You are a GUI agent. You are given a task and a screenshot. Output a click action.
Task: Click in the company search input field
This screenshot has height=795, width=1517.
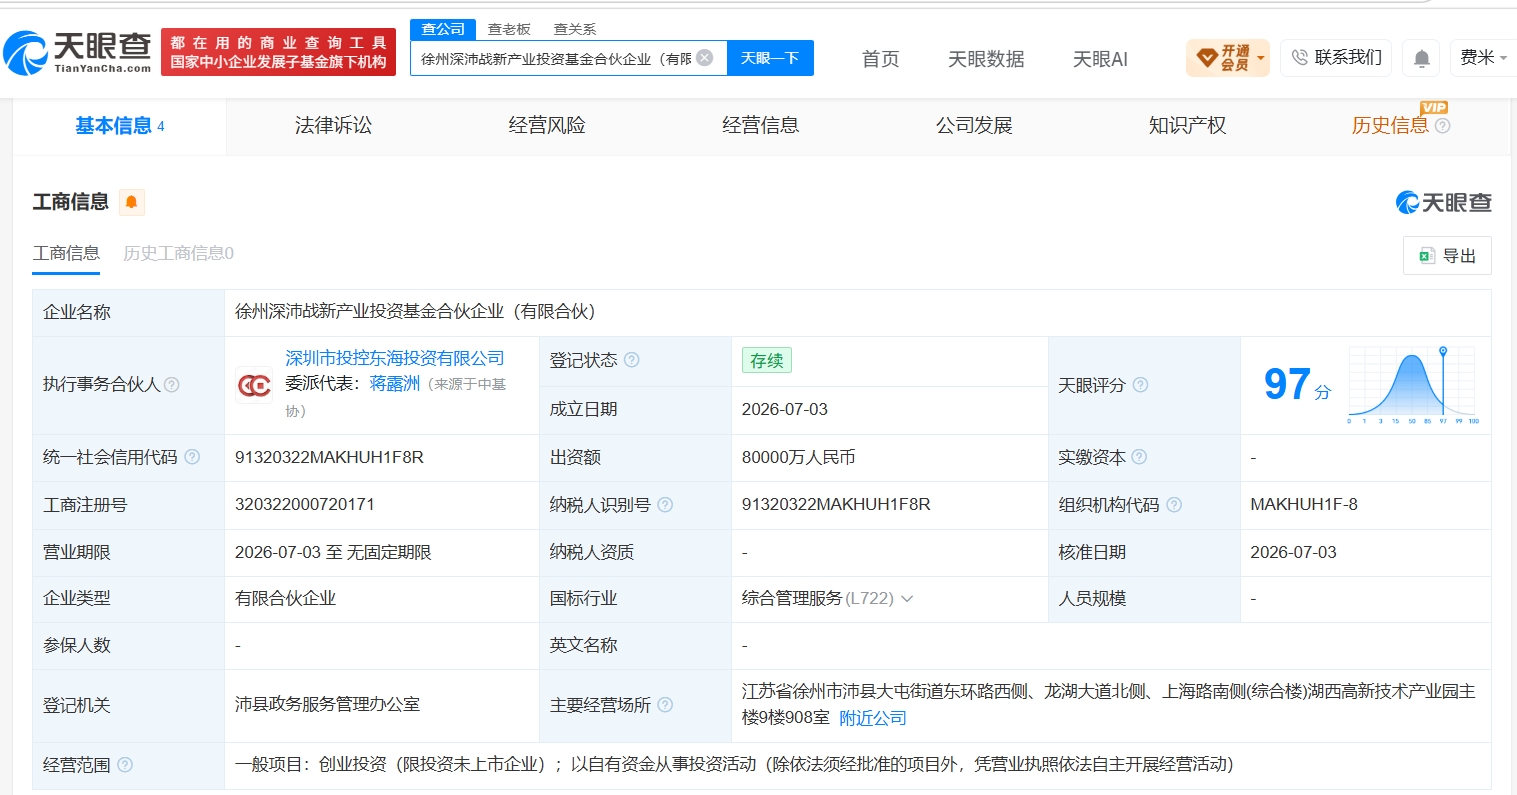(x=556, y=58)
